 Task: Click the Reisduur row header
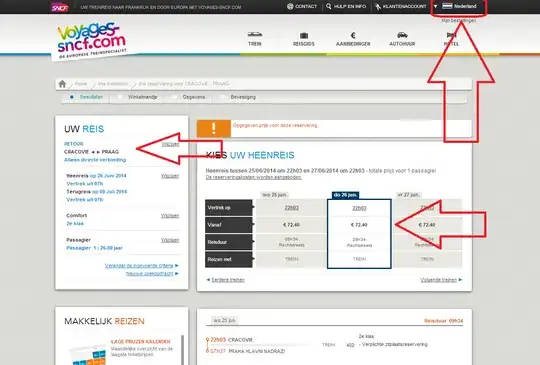coord(229,242)
